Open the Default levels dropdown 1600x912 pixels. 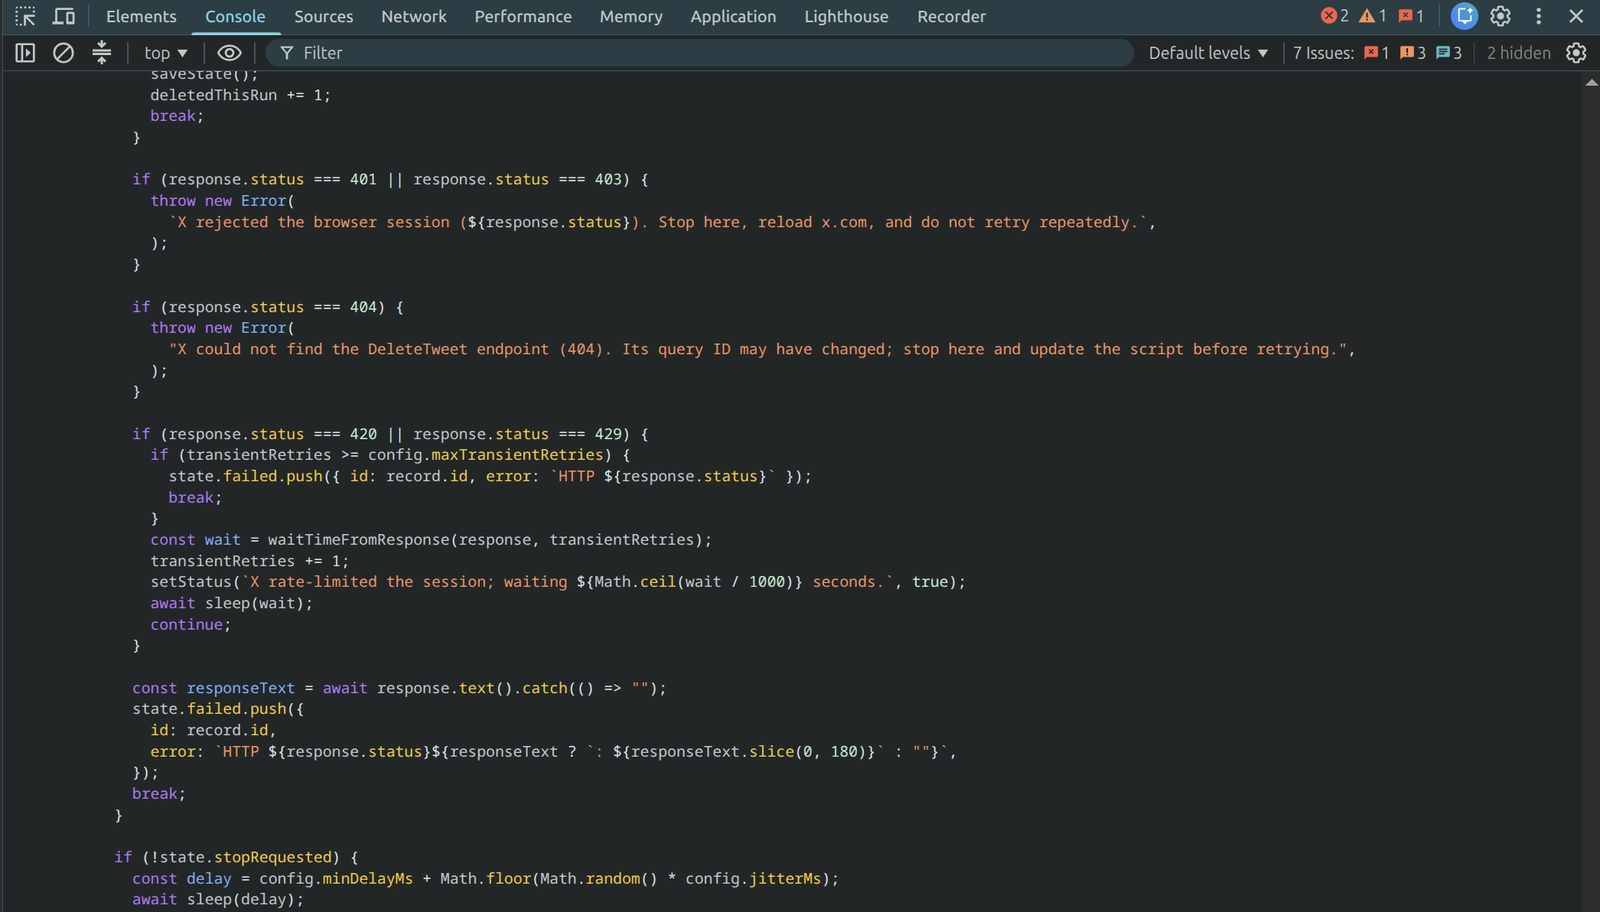[1208, 53]
